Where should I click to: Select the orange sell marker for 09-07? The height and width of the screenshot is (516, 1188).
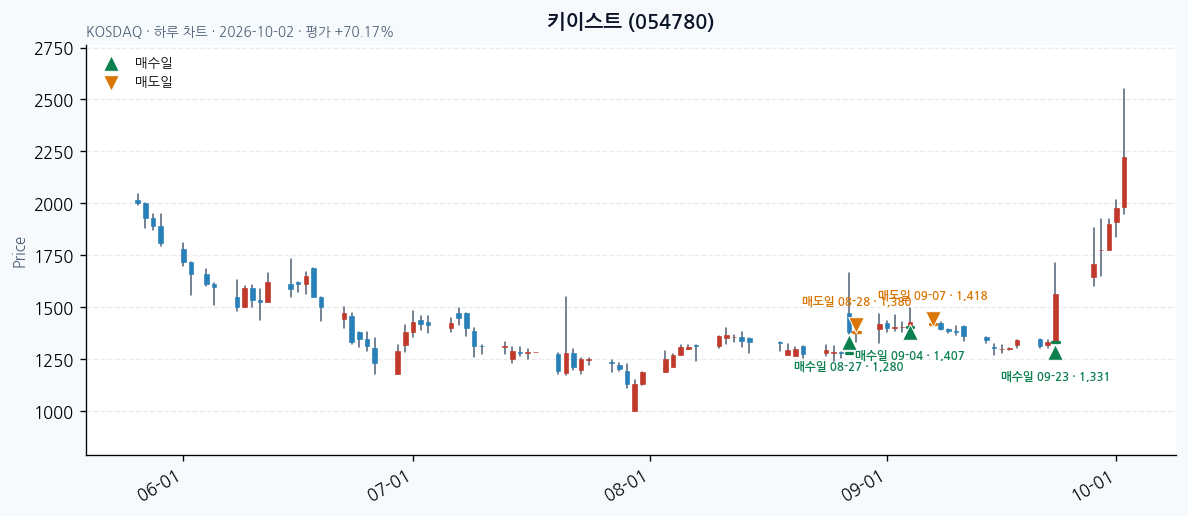(x=933, y=319)
